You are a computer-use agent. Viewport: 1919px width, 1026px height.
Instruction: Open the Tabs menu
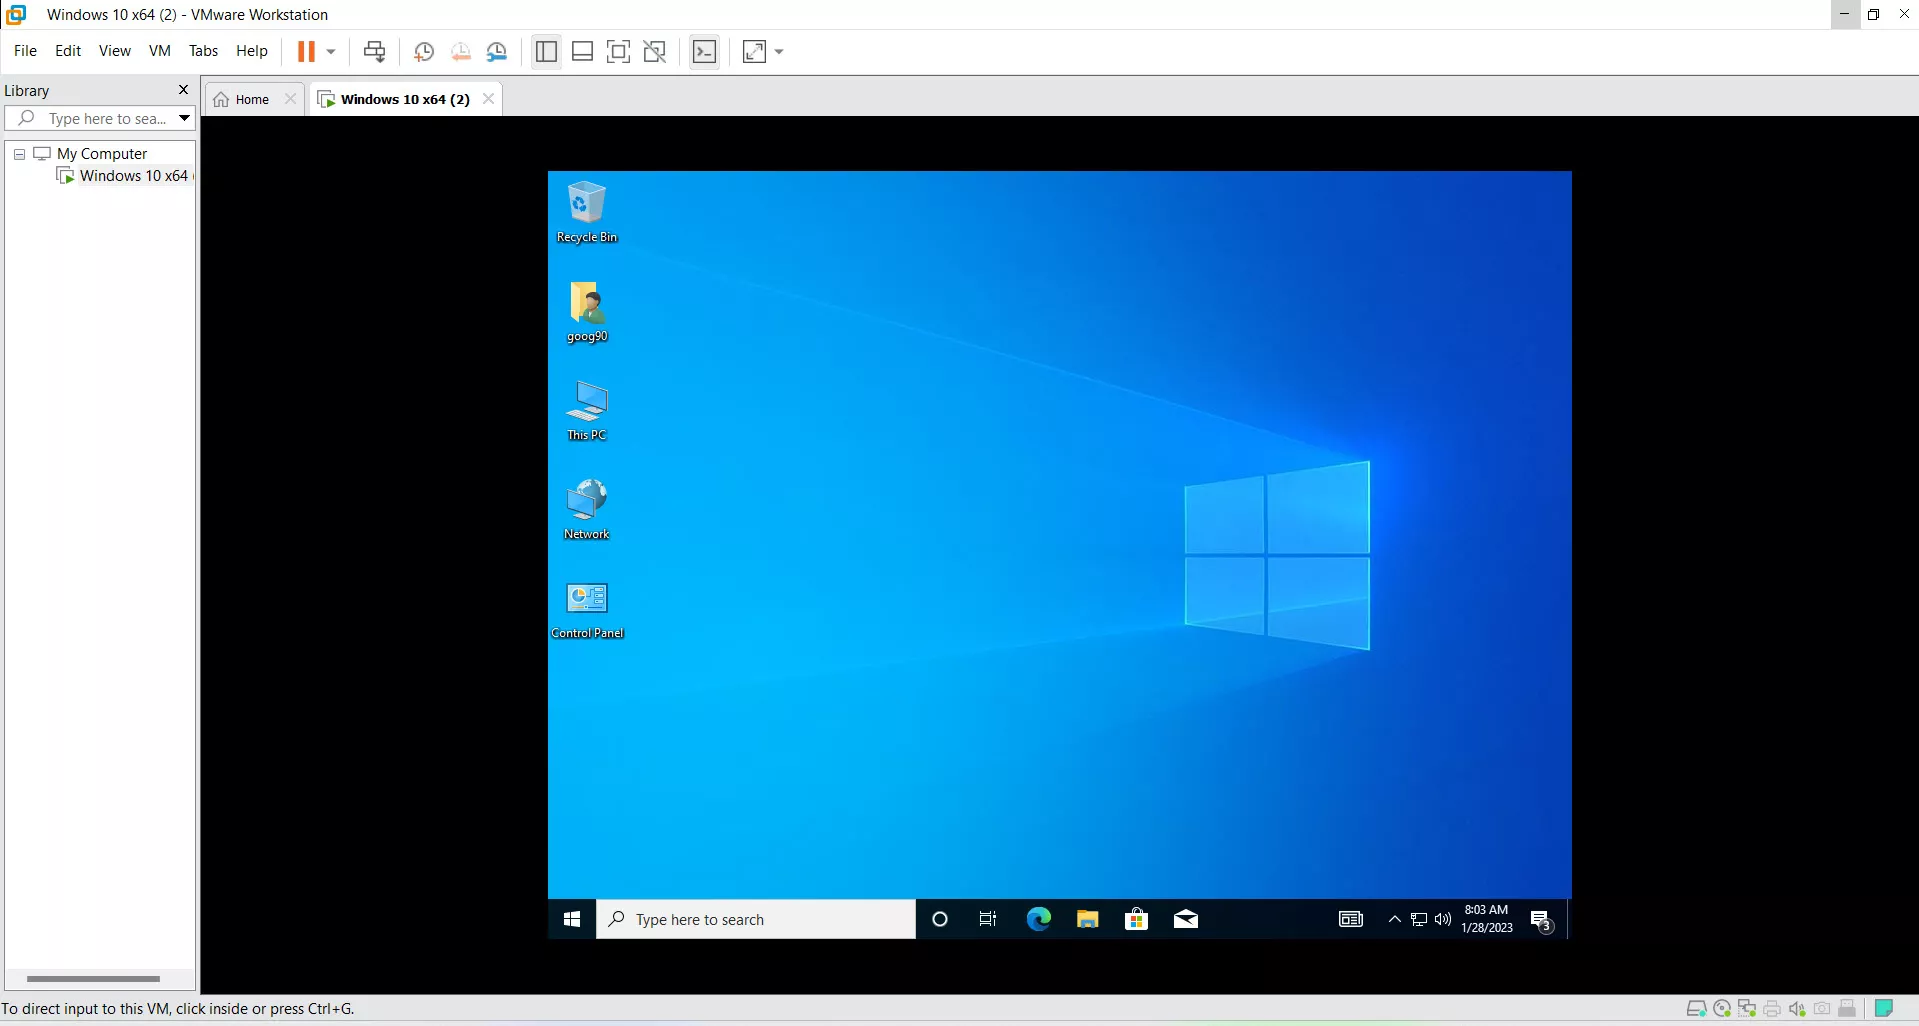click(x=203, y=51)
